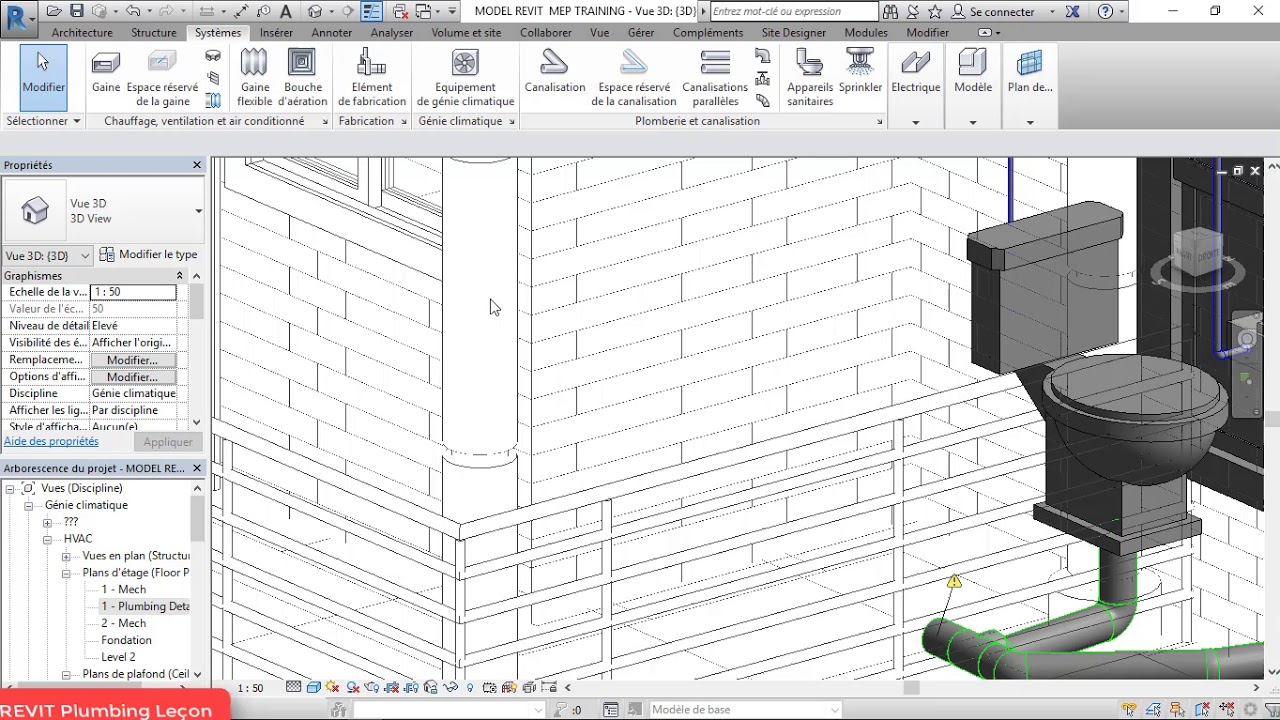This screenshot has height=720, width=1280.
Task: Click the binoculars search icon
Action: [892, 11]
